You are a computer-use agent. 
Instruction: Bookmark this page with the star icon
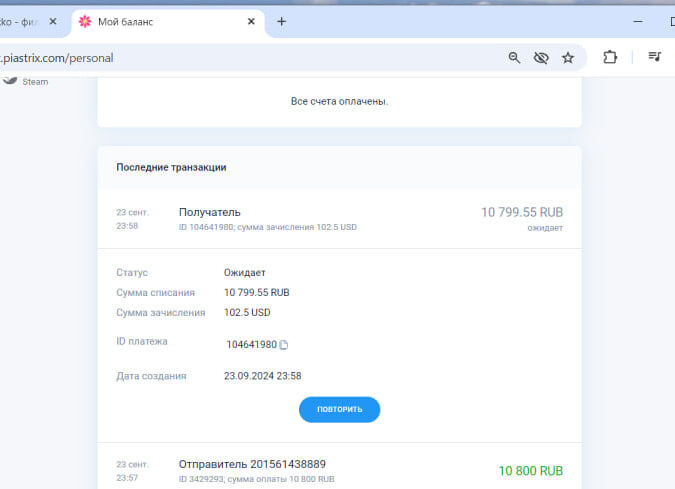pos(568,58)
